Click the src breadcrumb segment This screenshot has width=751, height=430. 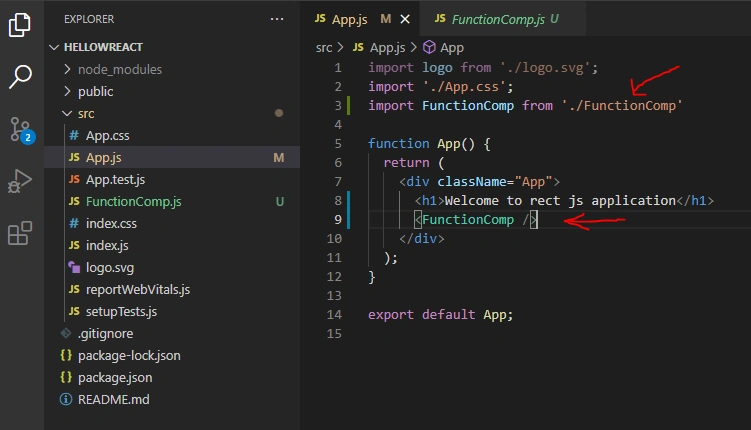(x=324, y=47)
